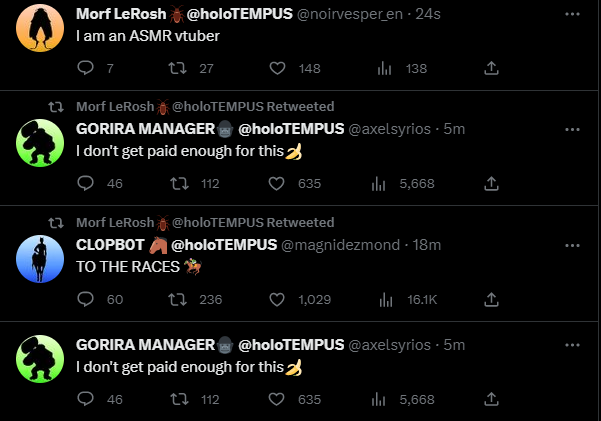Open the CLOPBOT blue centaur avatar
The width and height of the screenshot is (601, 421).
coord(40,259)
